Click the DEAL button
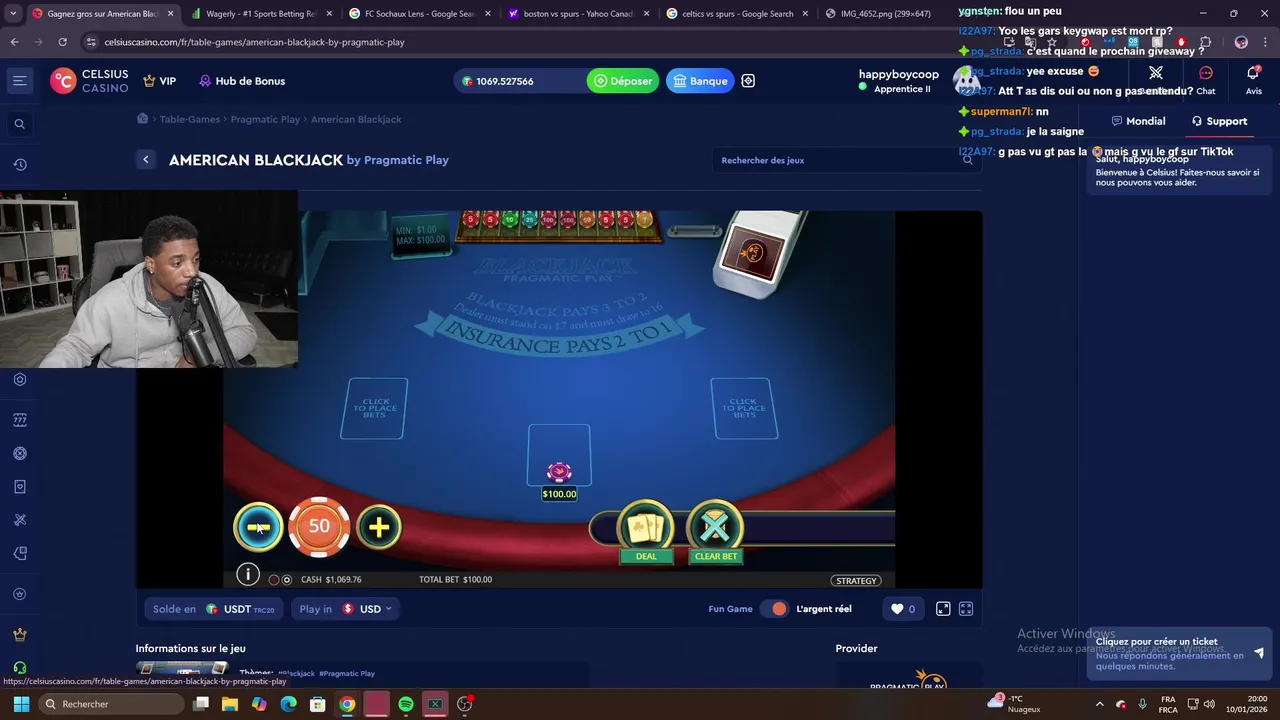This screenshot has height=720, width=1280. point(646,532)
